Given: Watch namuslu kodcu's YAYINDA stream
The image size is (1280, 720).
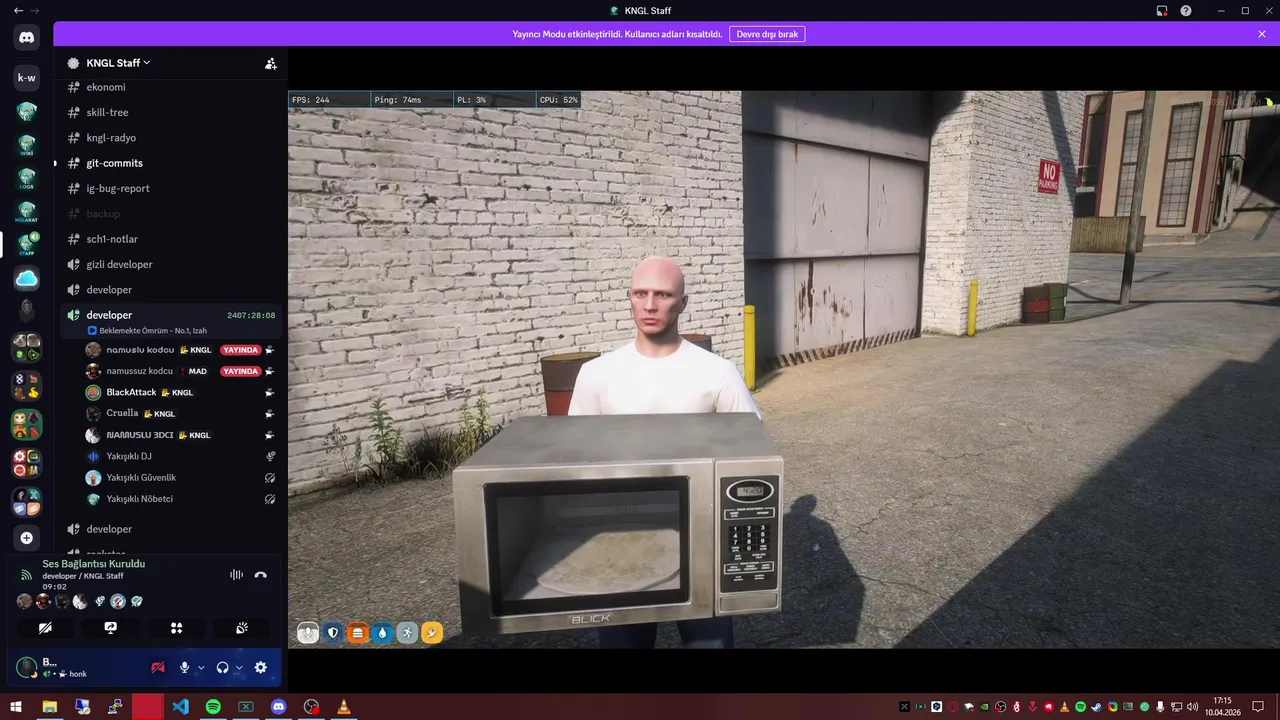Looking at the screenshot, I should (x=240, y=350).
